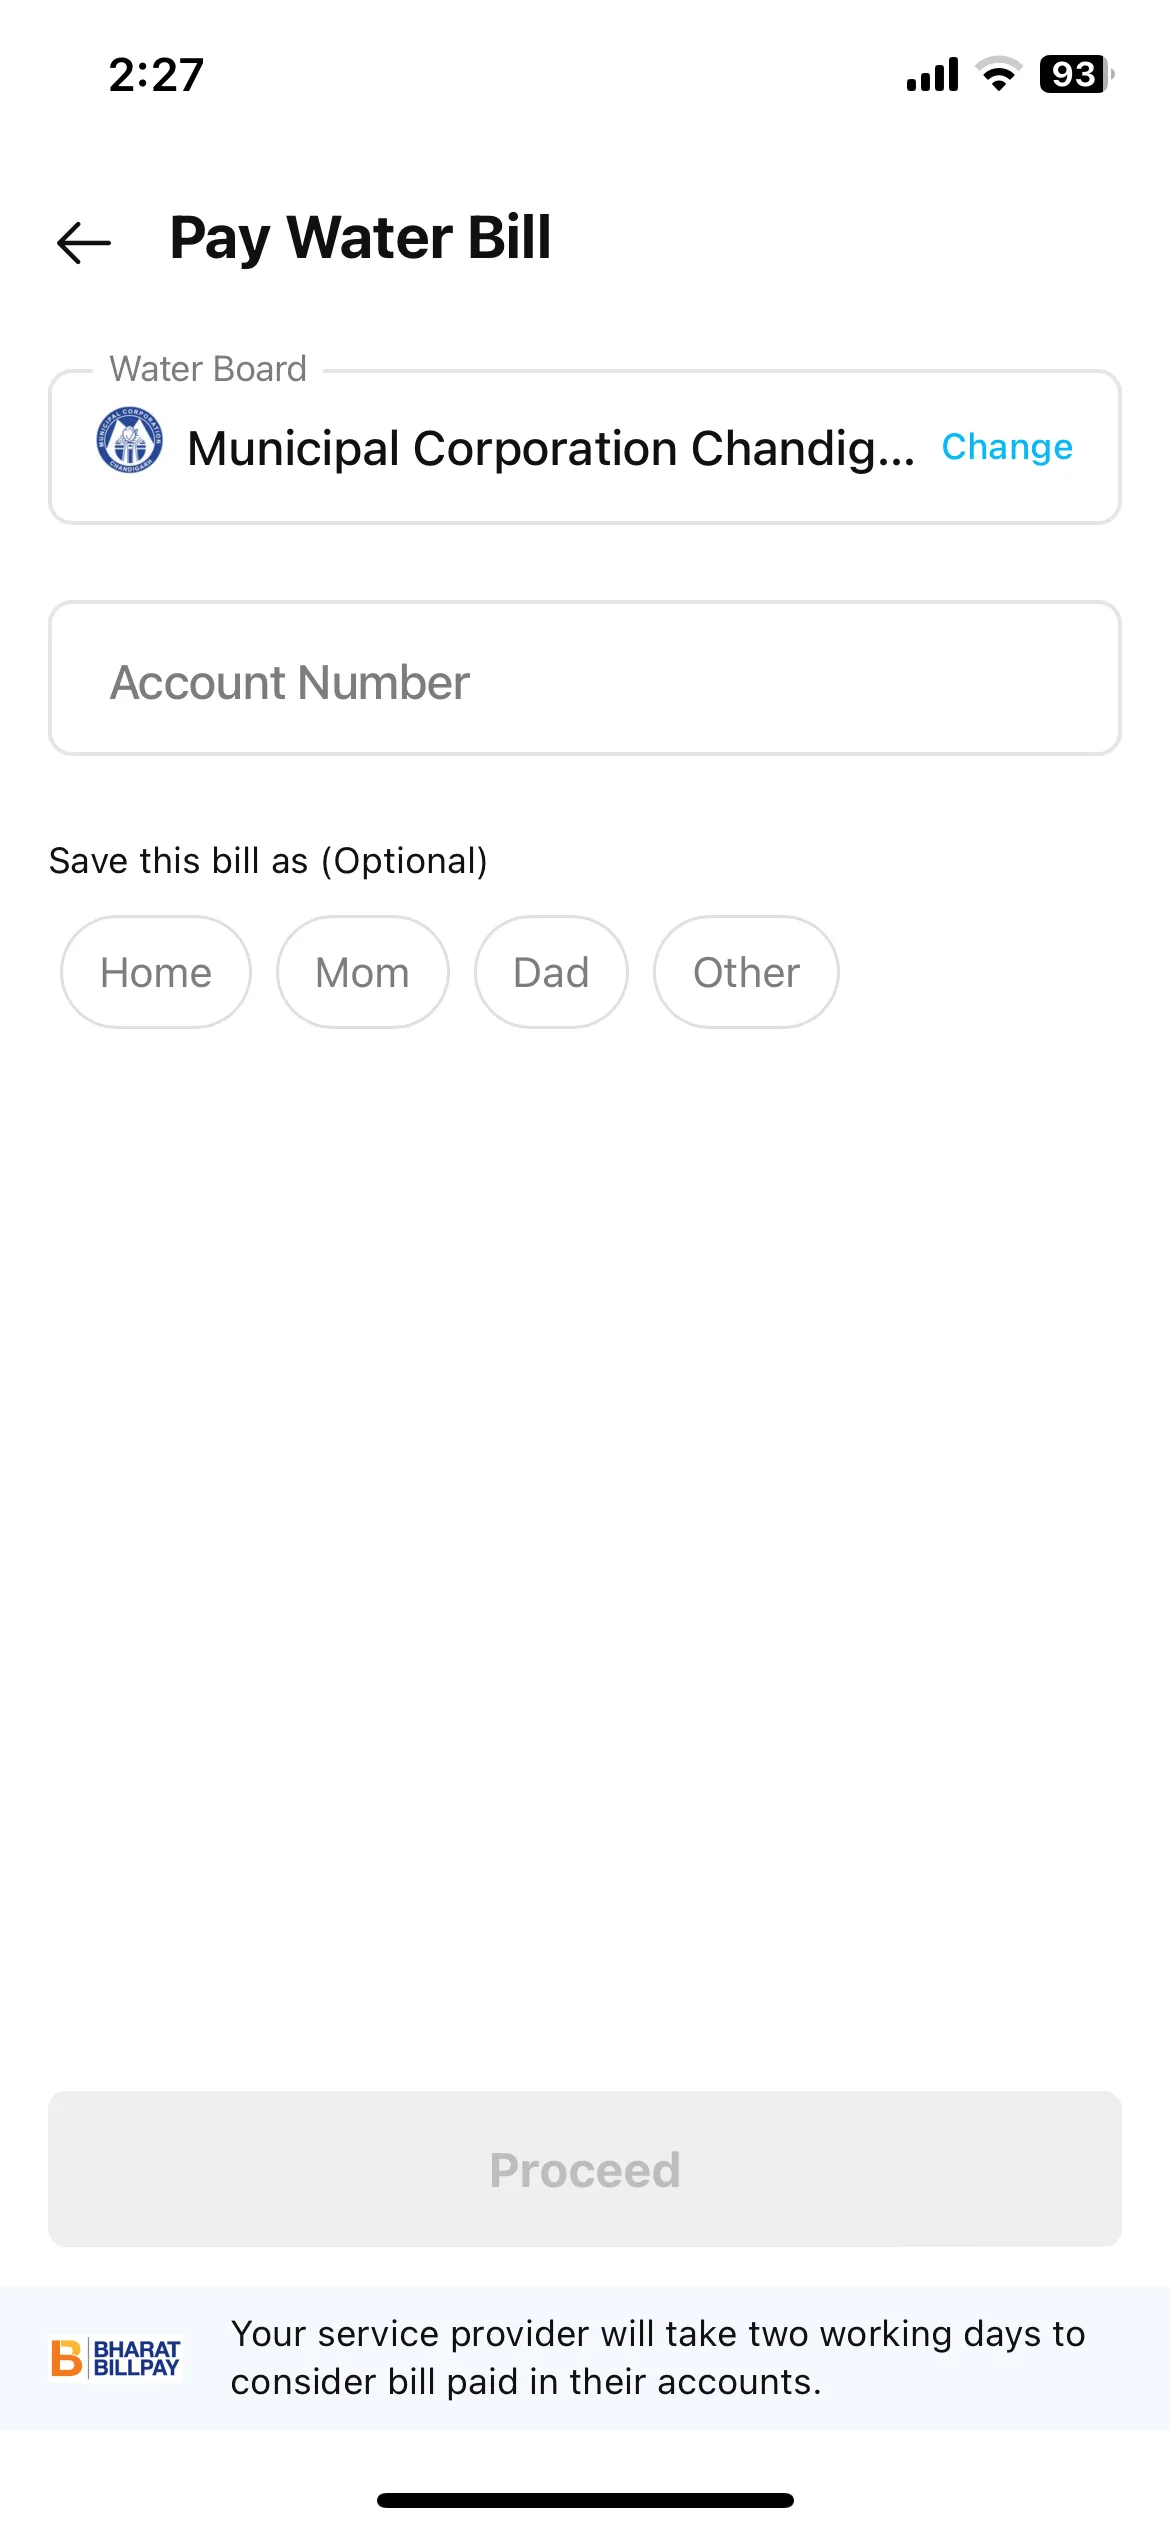This screenshot has width=1170, height=2532.
Task: Select the Dad bill label chip
Action: point(551,972)
